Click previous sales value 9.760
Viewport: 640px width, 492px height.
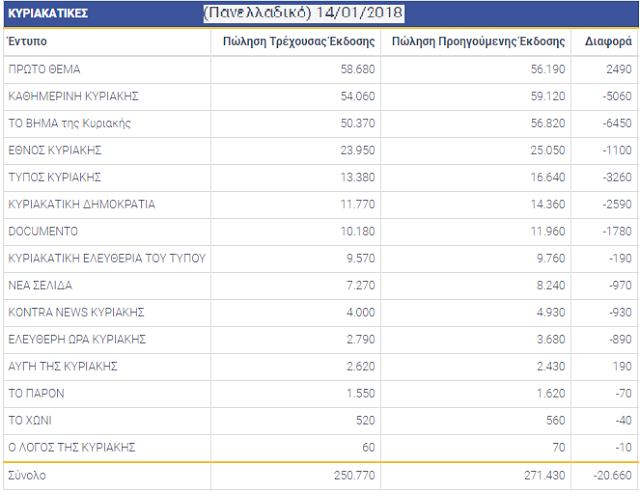pyautogui.click(x=551, y=258)
